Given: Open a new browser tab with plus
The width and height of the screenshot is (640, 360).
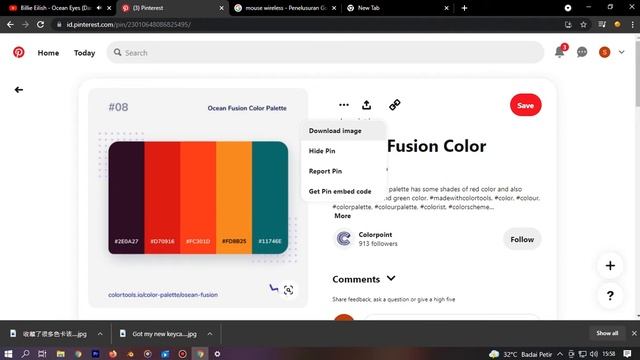Looking at the screenshot, I should [464, 8].
